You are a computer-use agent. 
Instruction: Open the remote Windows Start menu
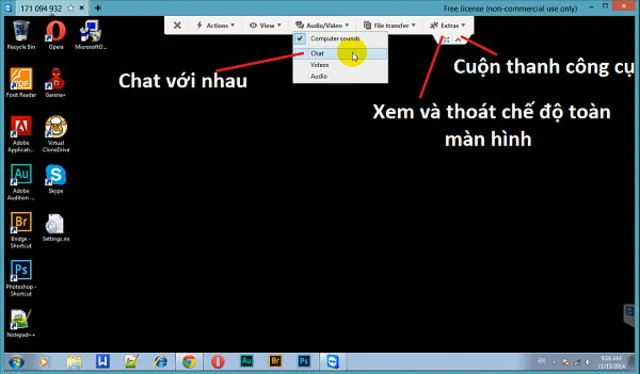coord(16,362)
